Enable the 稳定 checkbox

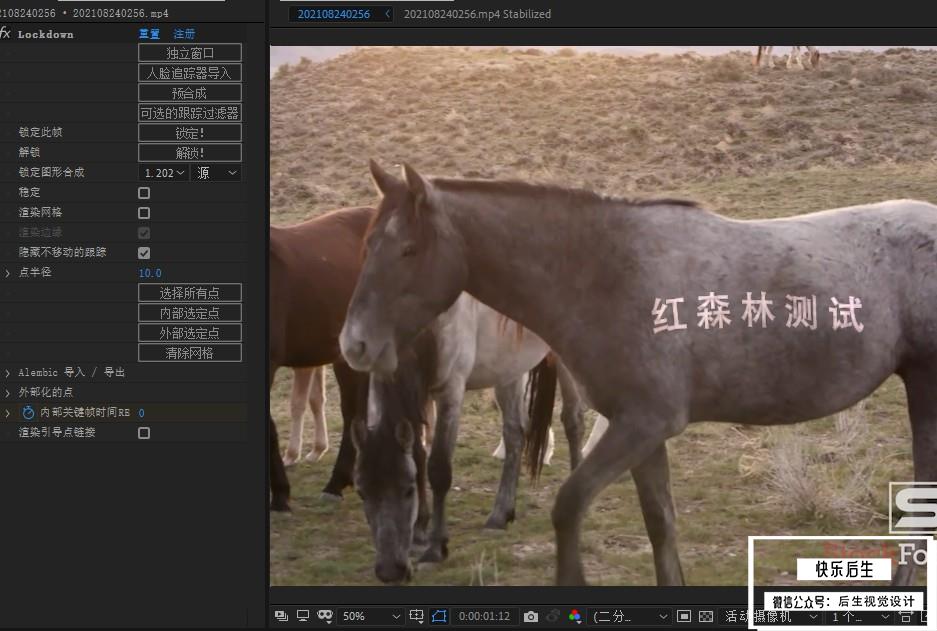coord(144,192)
